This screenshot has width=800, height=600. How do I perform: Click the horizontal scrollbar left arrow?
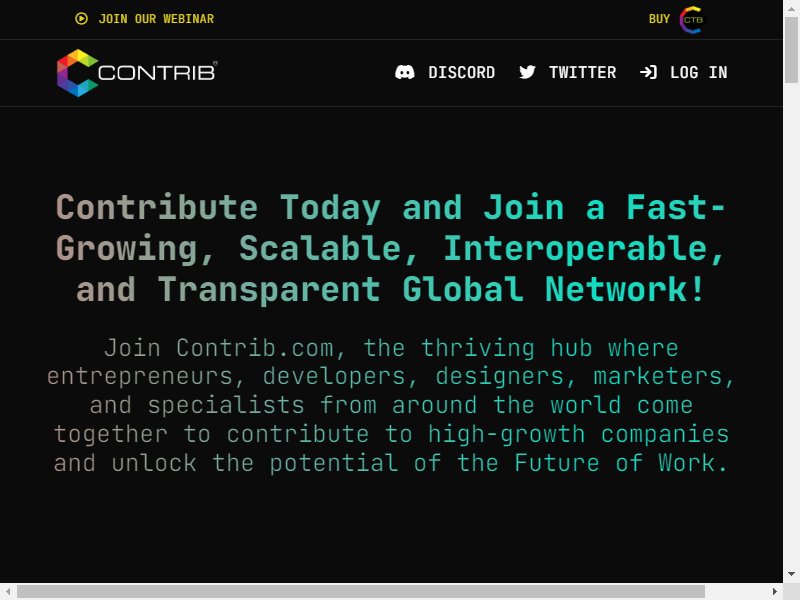tap(8, 591)
